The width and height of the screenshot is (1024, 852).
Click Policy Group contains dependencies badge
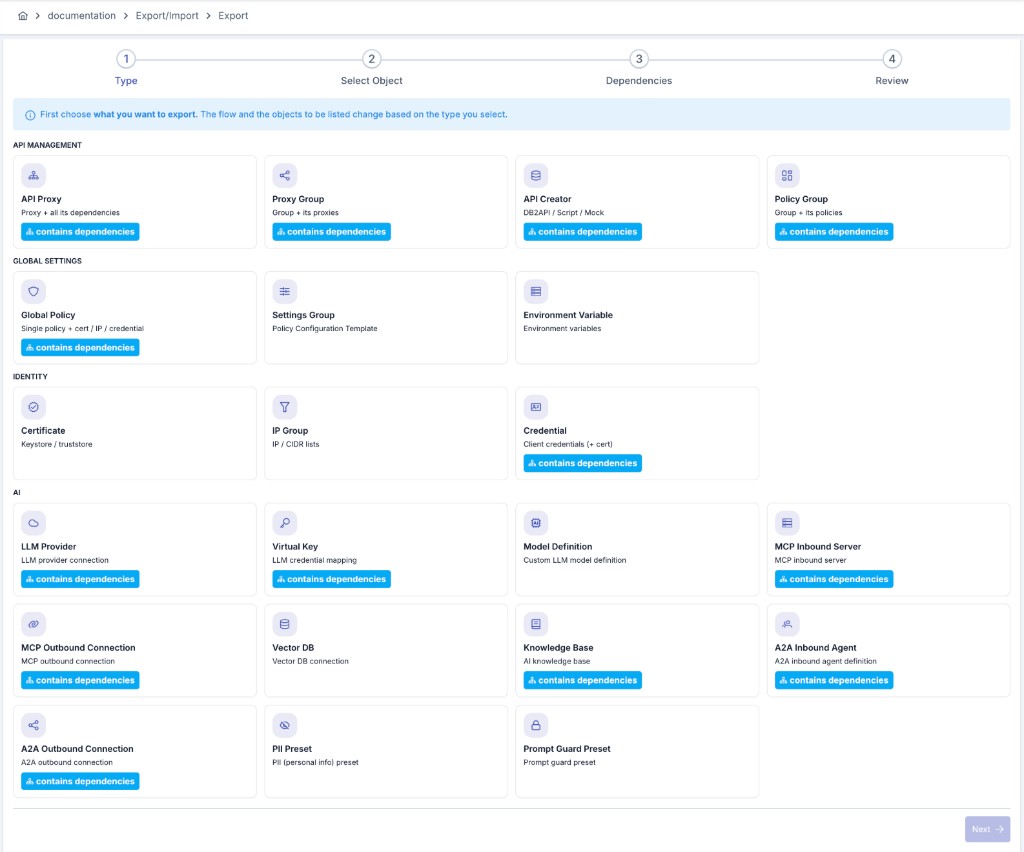tap(834, 232)
